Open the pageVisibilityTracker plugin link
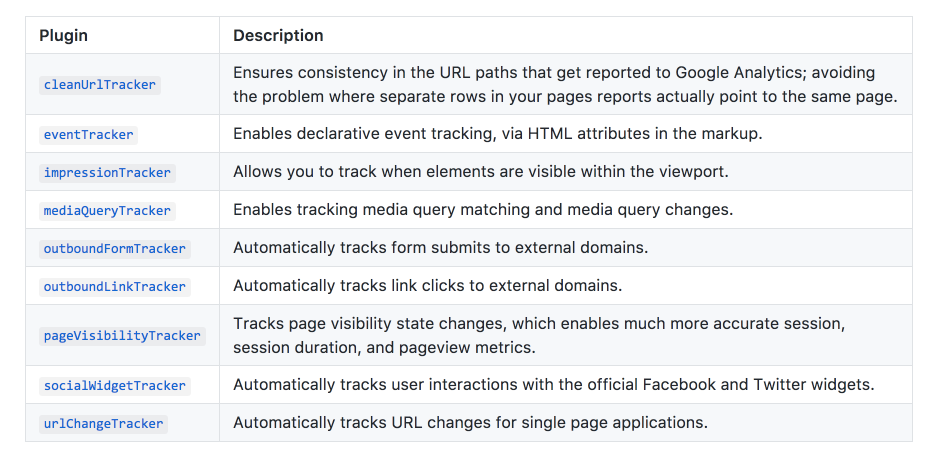Image resolution: width=950 pixels, height=456 pixels. pyautogui.click(x=122, y=336)
